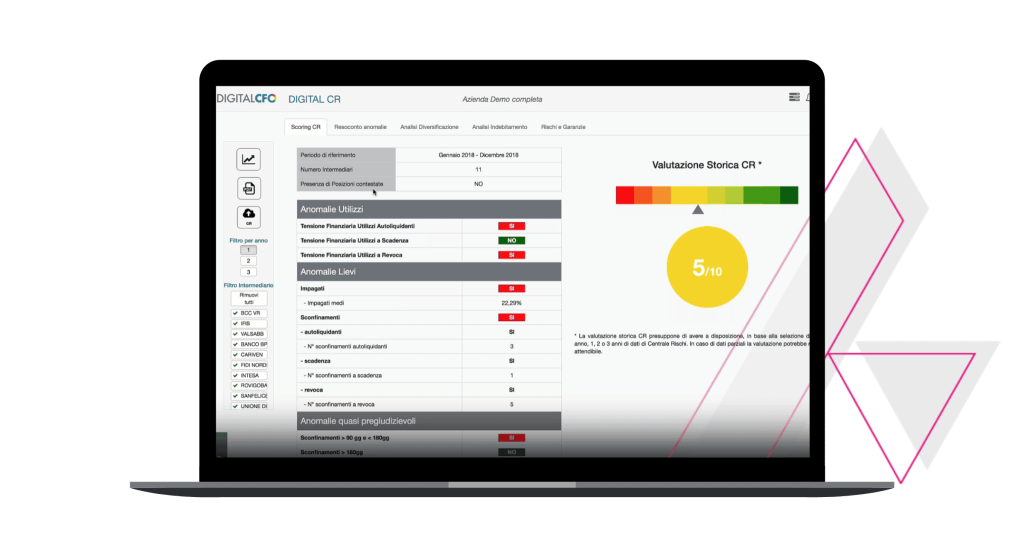
Task: Click the Numero Intermediari value 11
Action: (x=478, y=170)
